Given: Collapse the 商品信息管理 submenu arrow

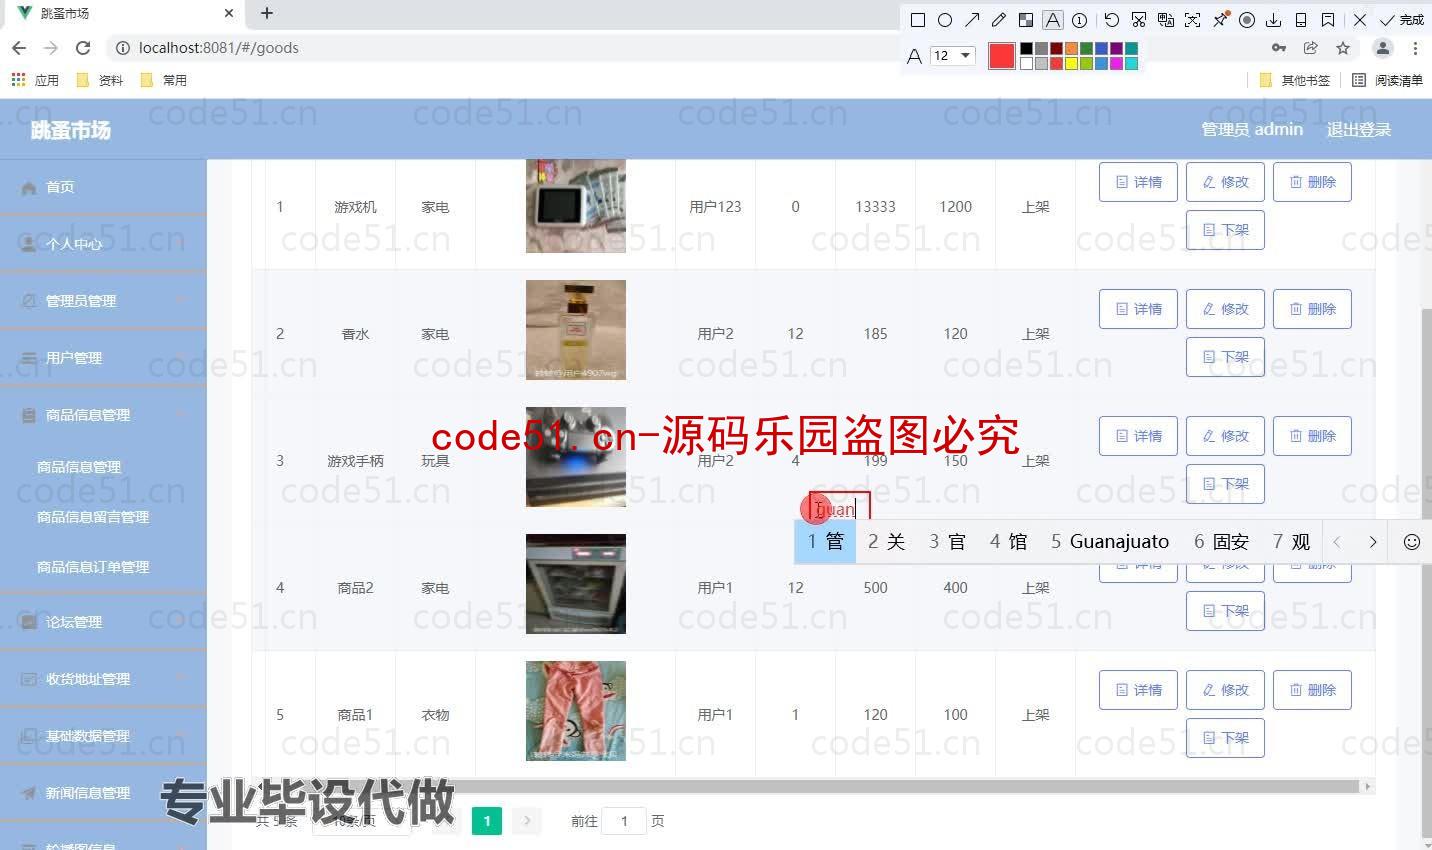Looking at the screenshot, I should 181,415.
